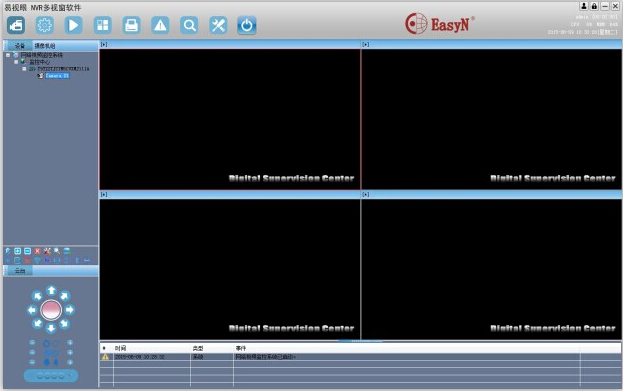Viewport: 623px width, 391px height.
Task: Click plus button in middle lens control row
Action: coord(70,352)
